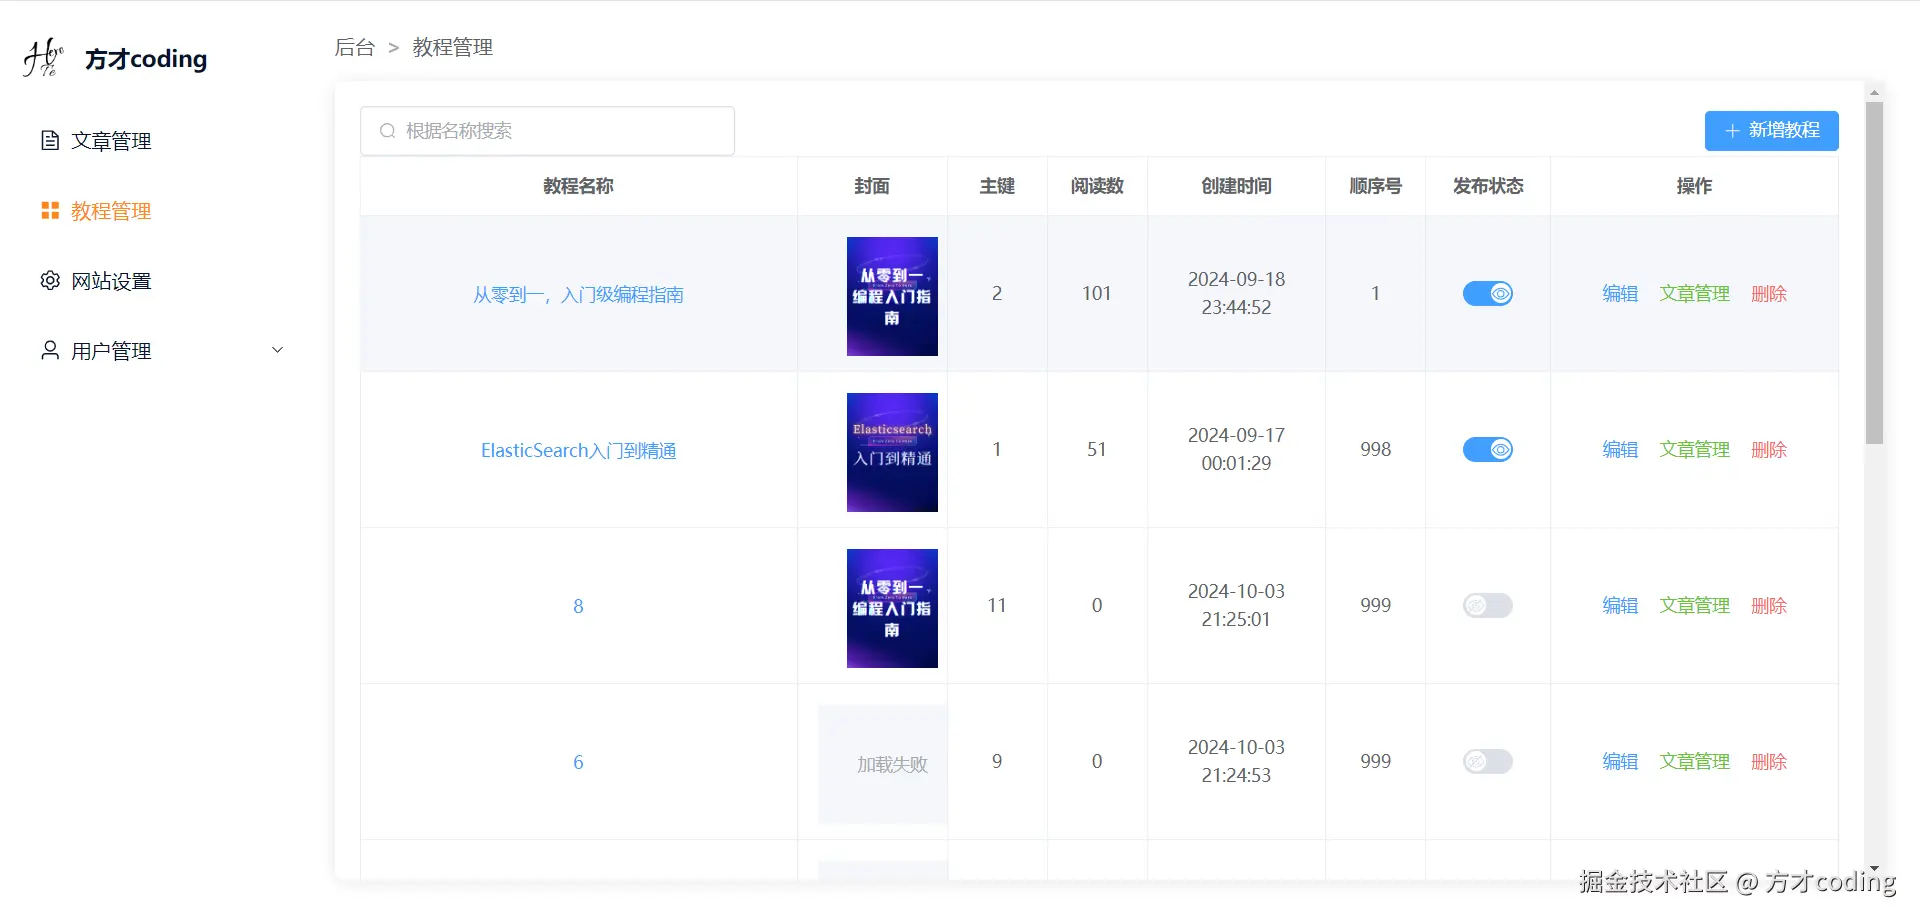
Task: Select 教程管理 in the sidebar menu
Action: pos(111,211)
